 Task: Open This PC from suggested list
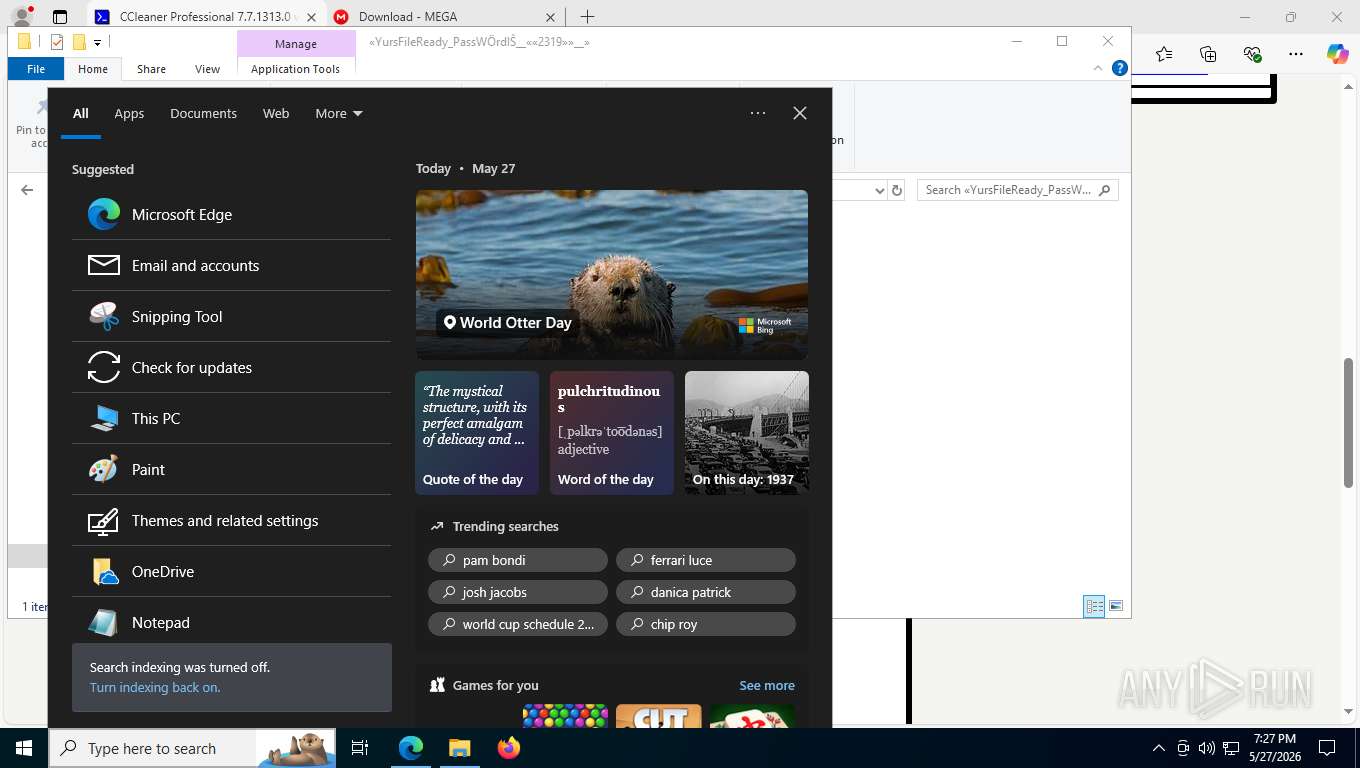[231, 418]
